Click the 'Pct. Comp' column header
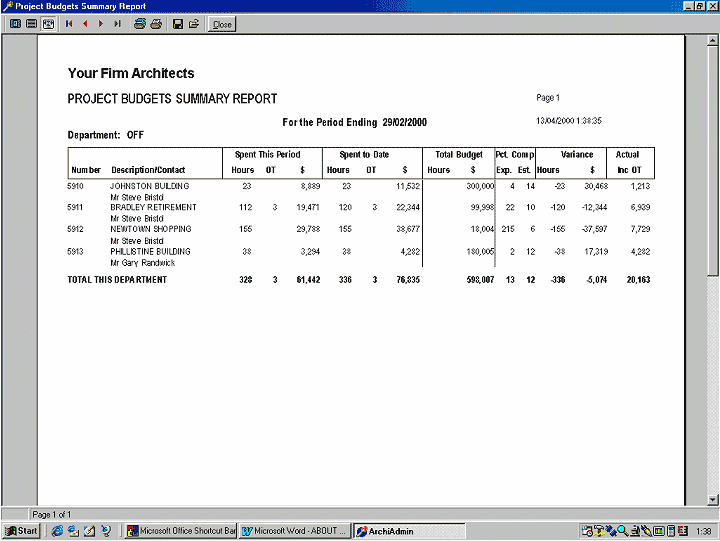 tap(515, 155)
